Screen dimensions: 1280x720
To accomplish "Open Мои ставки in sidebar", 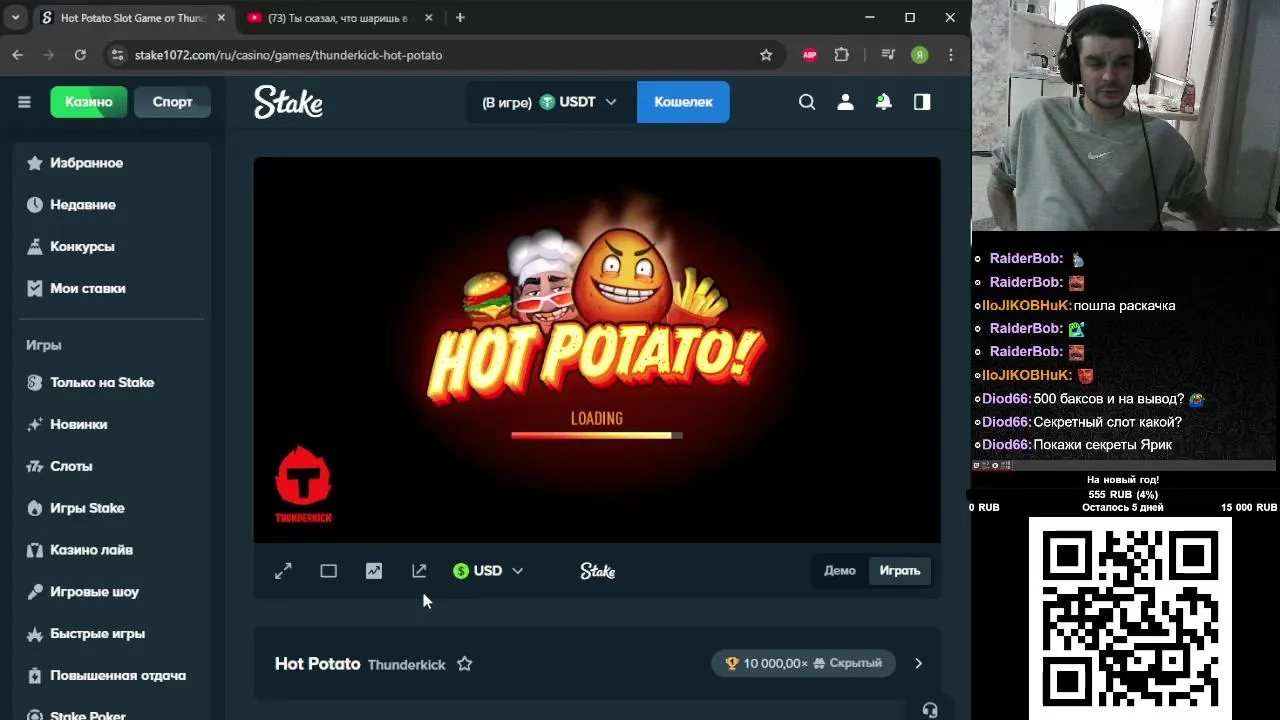I will pyautogui.click(x=111, y=289).
